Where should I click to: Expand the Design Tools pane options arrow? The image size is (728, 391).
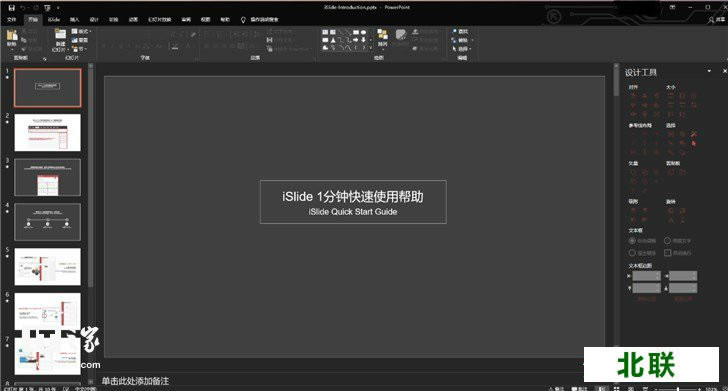709,71
